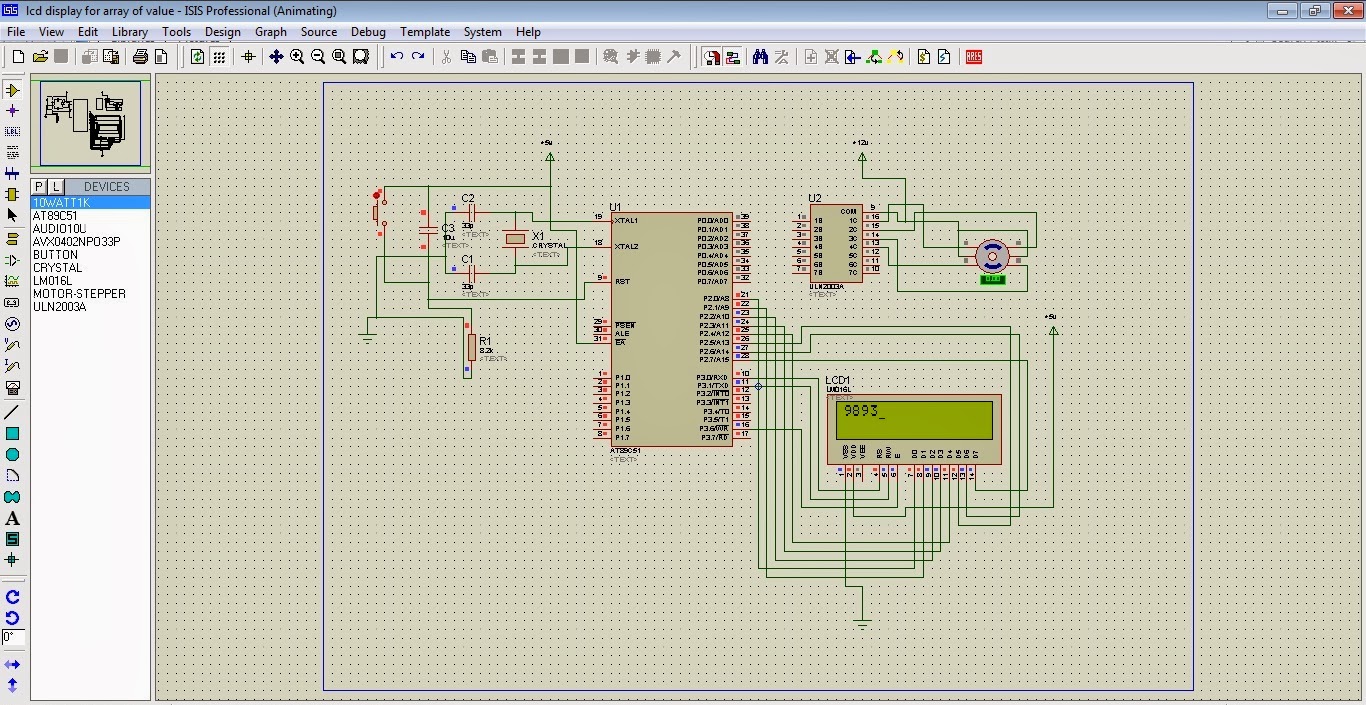Open the Template menu

(x=425, y=32)
